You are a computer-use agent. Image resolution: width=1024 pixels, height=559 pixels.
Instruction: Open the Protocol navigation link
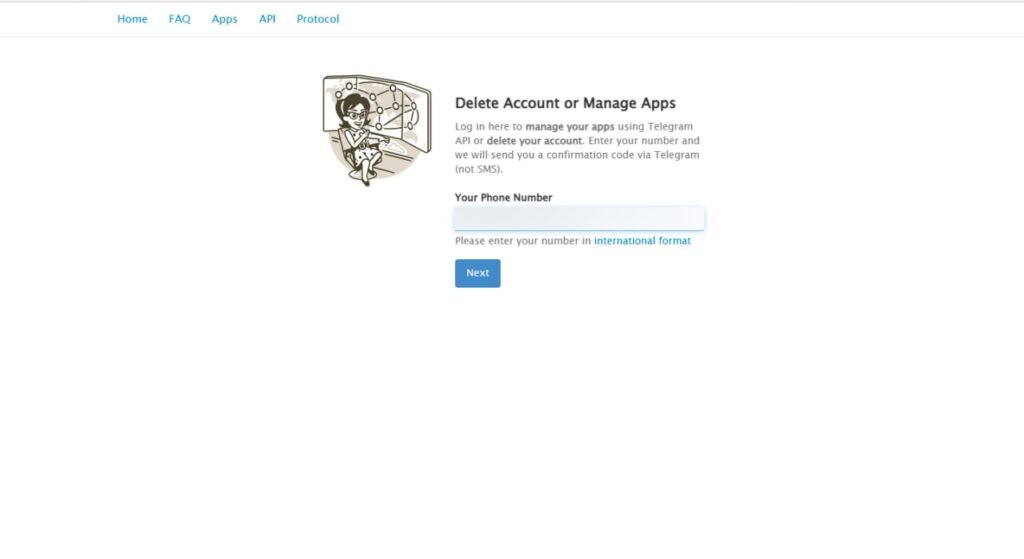point(317,19)
